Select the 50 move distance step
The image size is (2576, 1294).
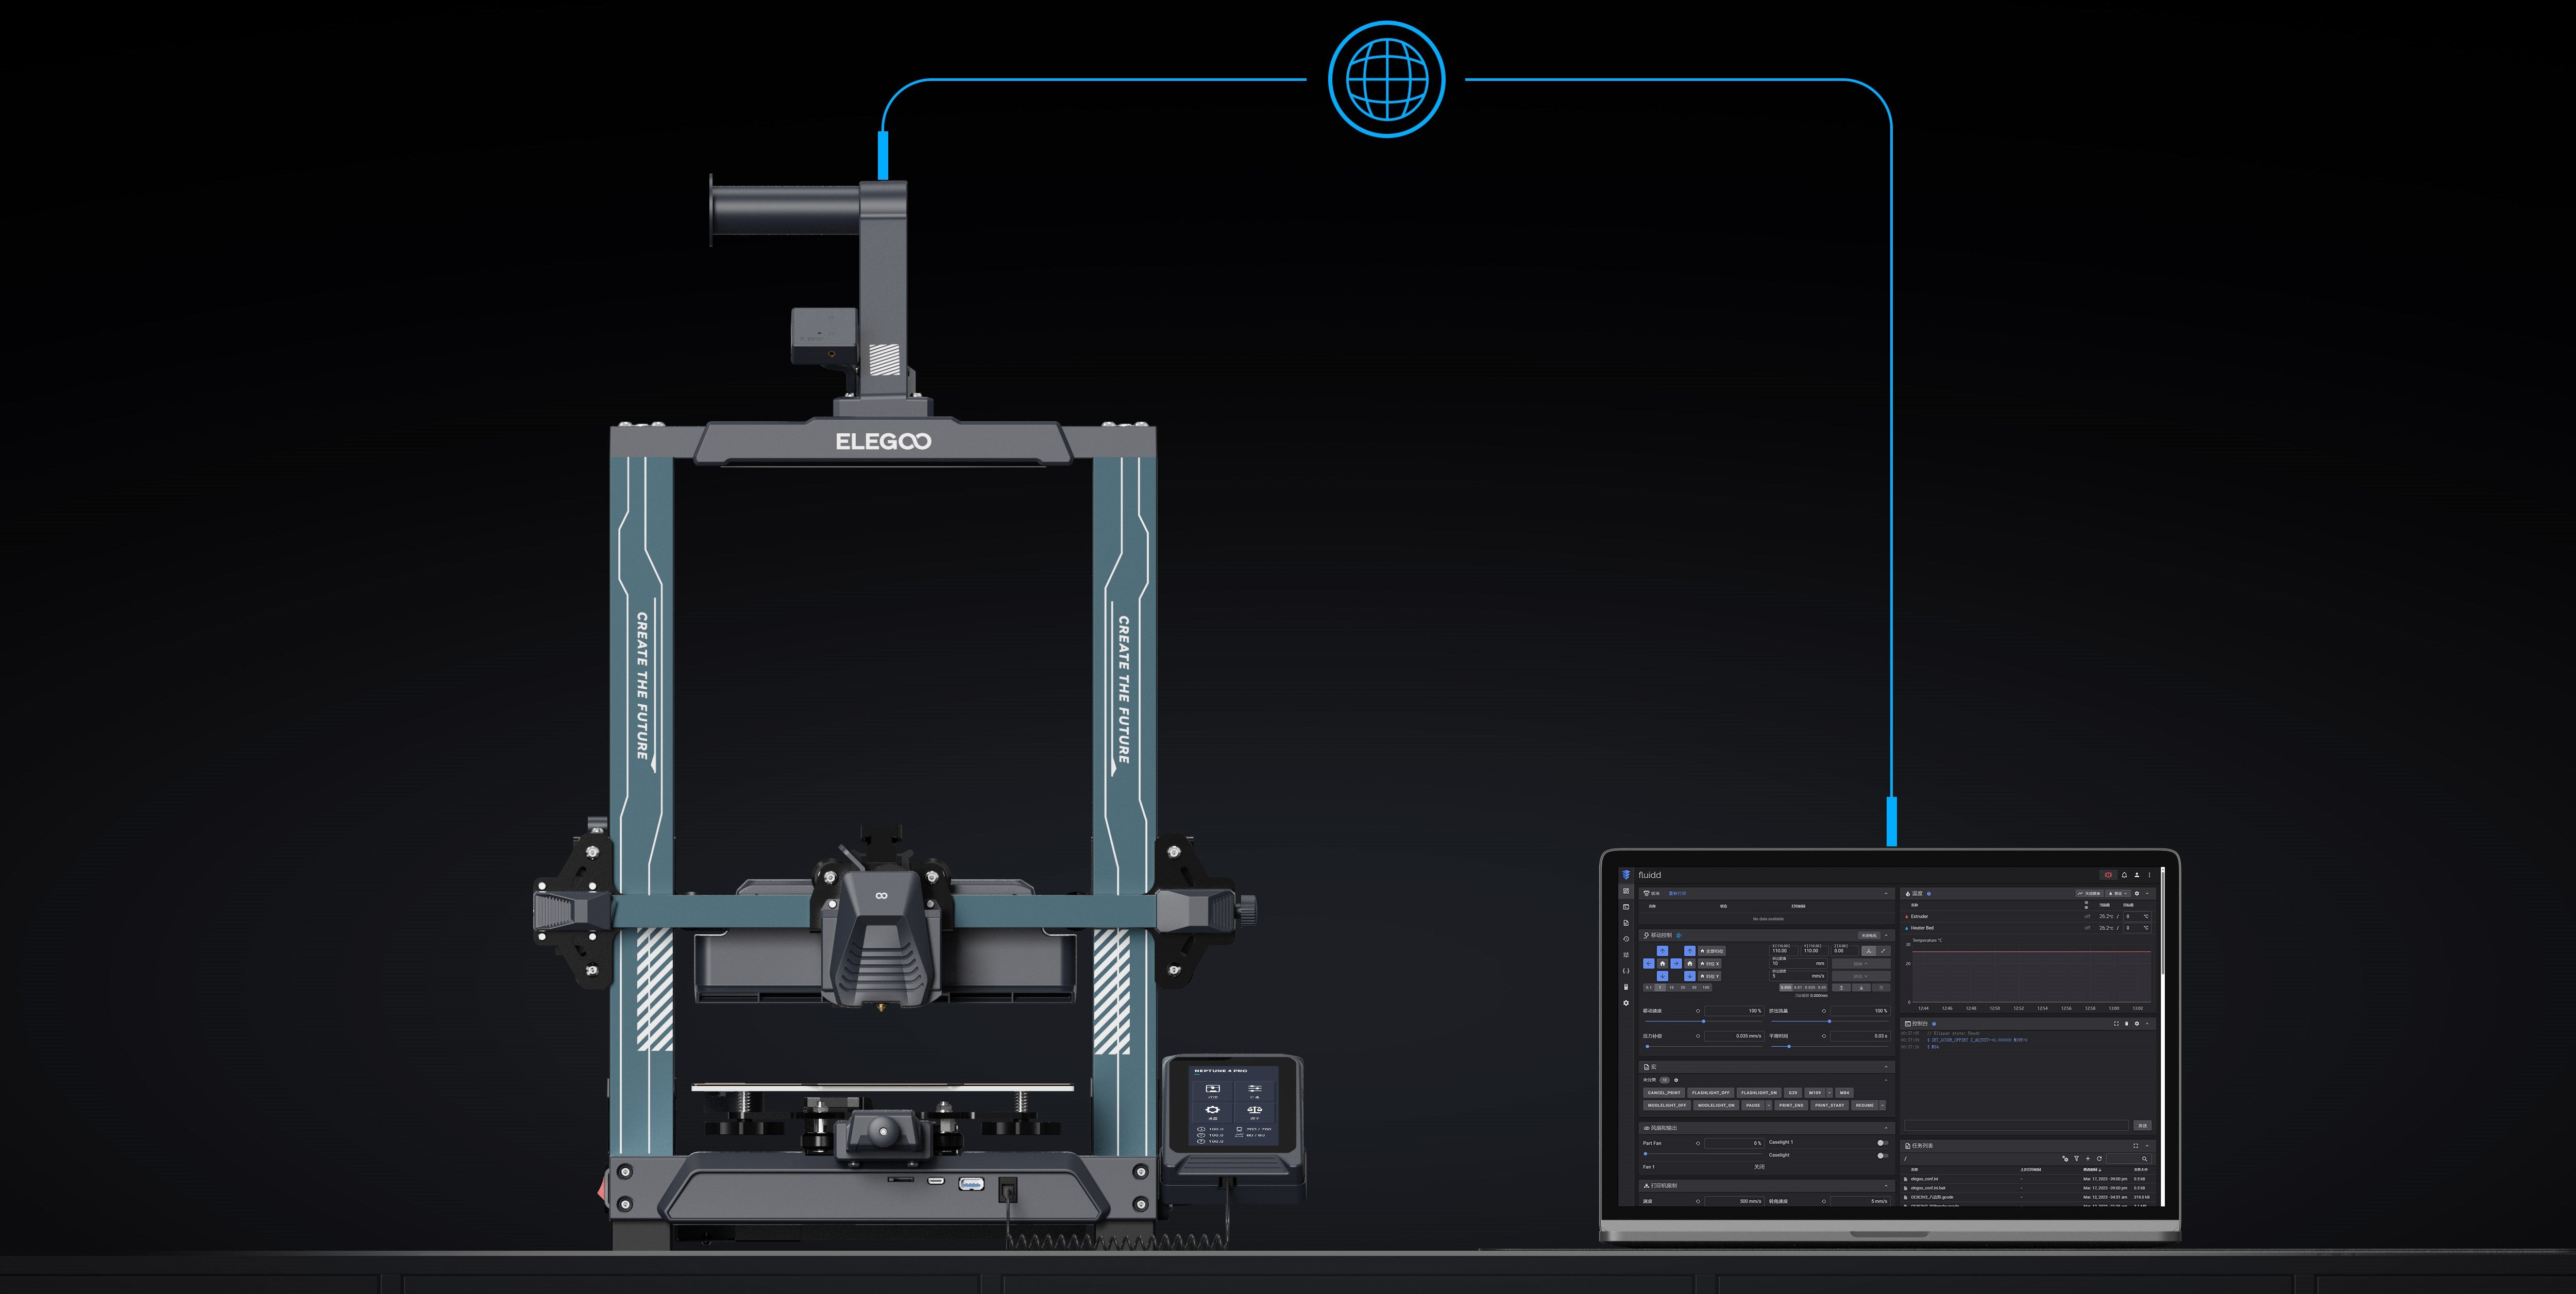point(1694,987)
